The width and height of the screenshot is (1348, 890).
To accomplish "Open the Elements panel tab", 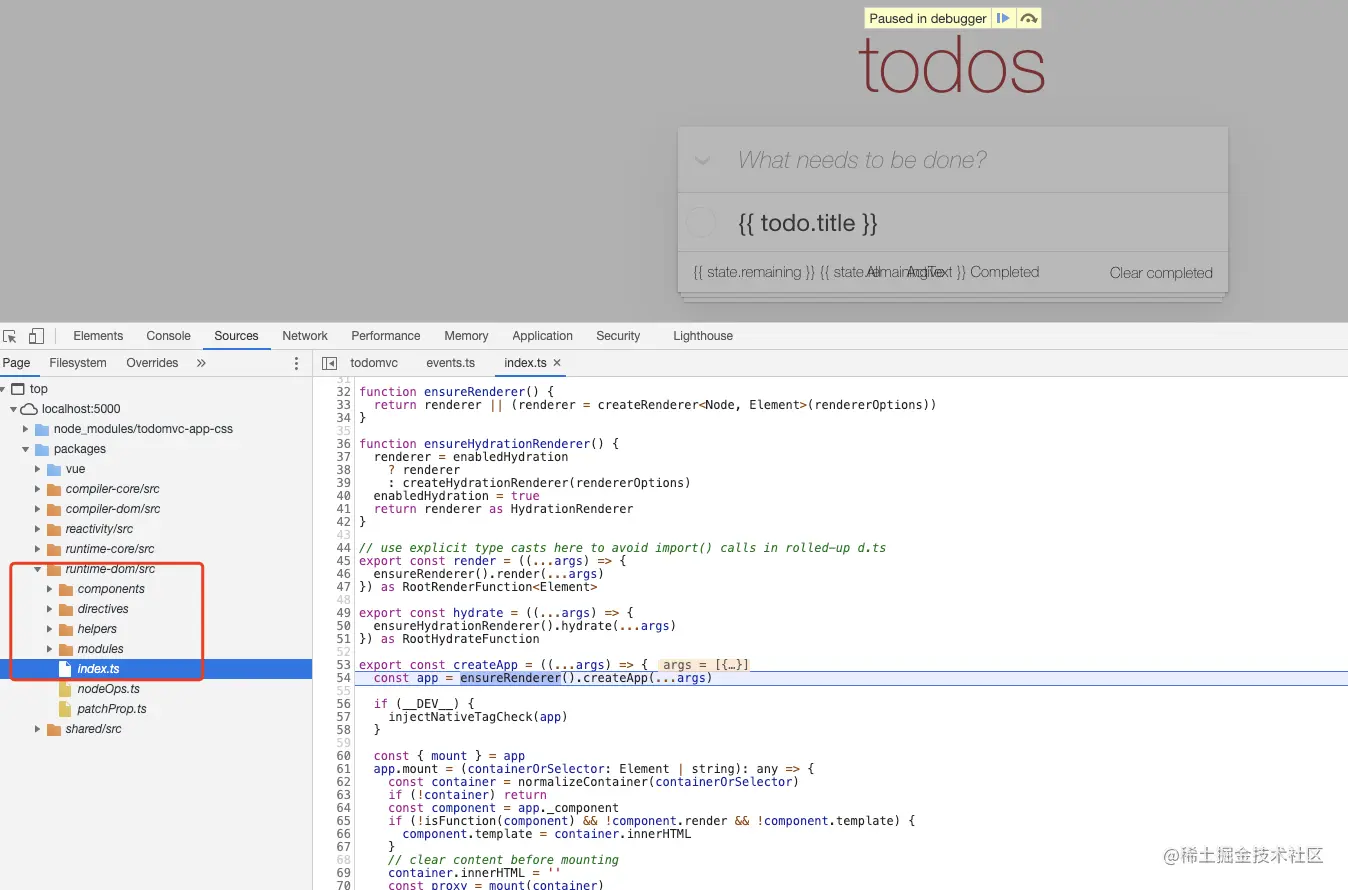I will (98, 336).
